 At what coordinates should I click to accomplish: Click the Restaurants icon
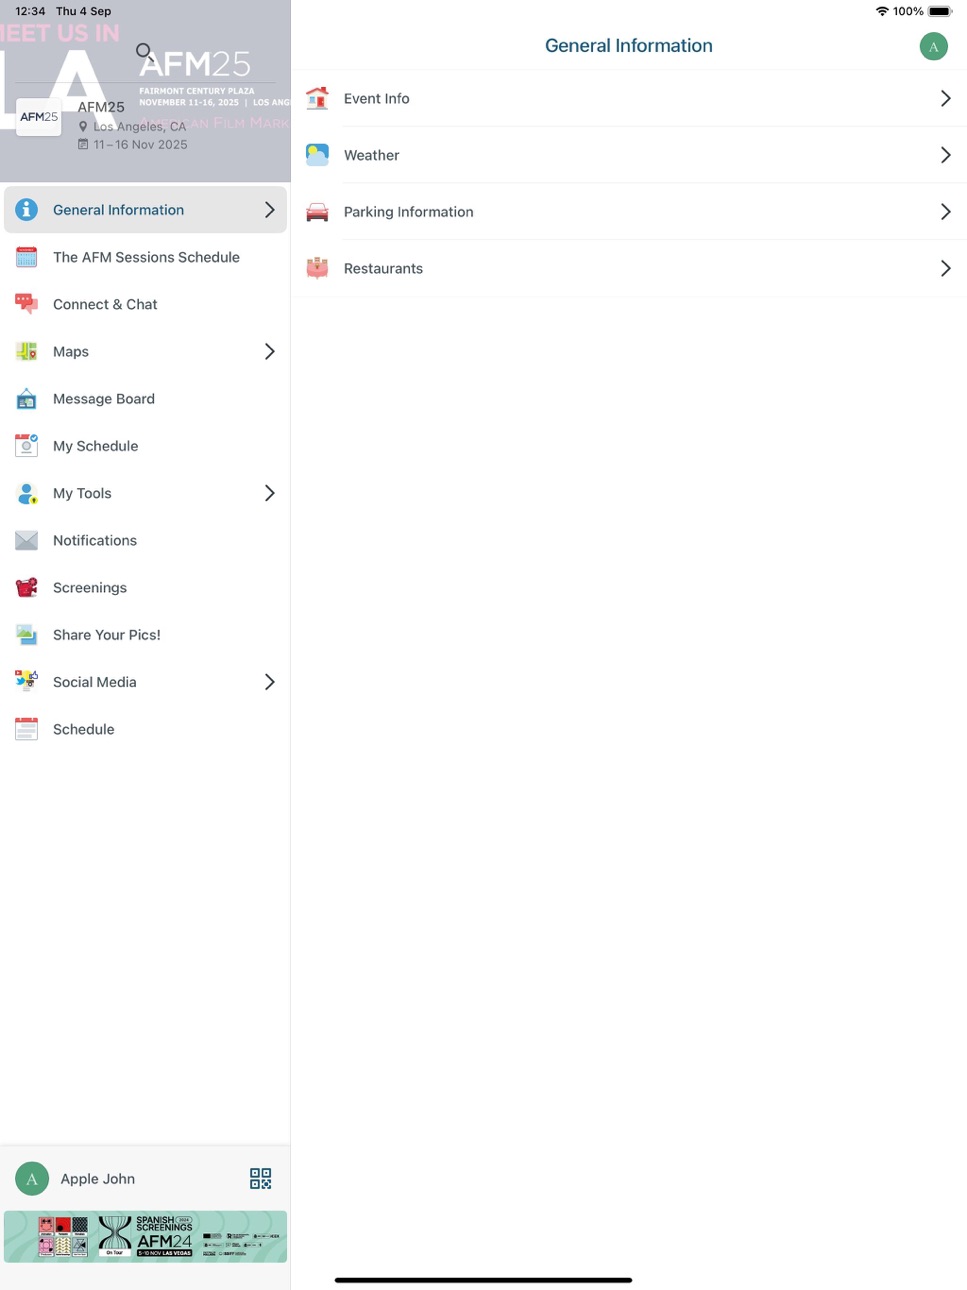[317, 268]
